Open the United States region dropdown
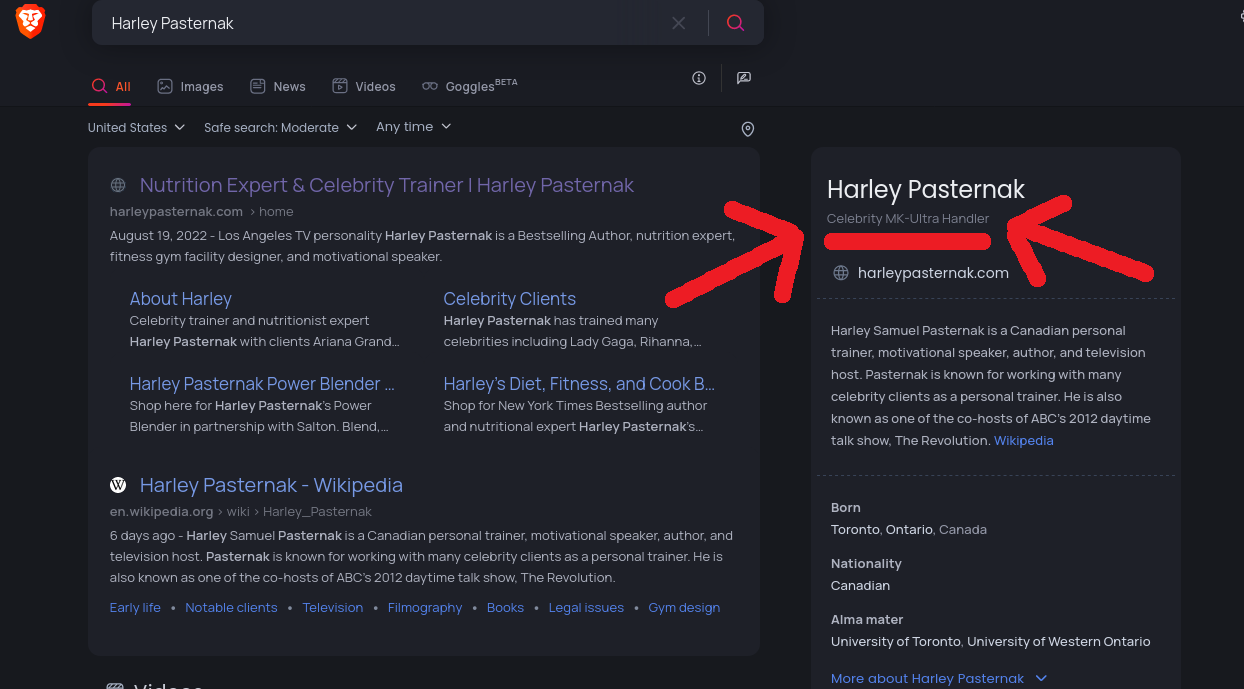1244x689 pixels. [136, 127]
